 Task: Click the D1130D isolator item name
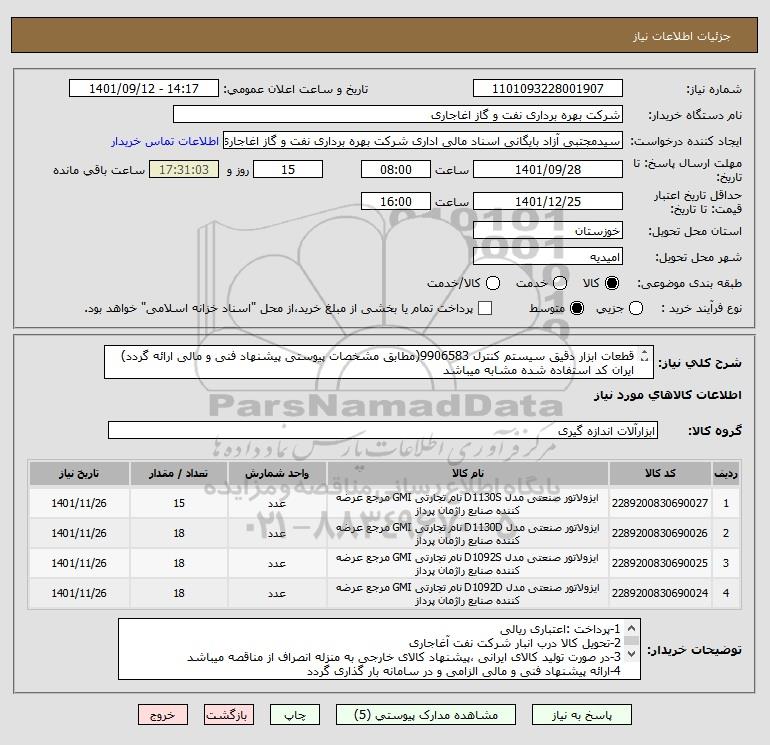(x=468, y=534)
